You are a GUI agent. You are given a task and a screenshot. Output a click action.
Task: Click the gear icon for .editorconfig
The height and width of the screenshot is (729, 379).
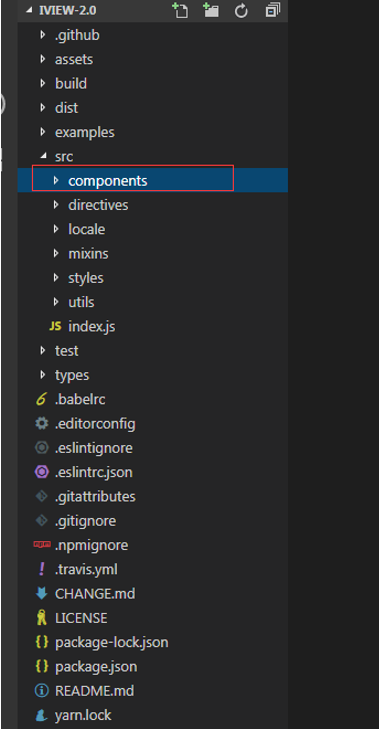pyautogui.click(x=41, y=424)
